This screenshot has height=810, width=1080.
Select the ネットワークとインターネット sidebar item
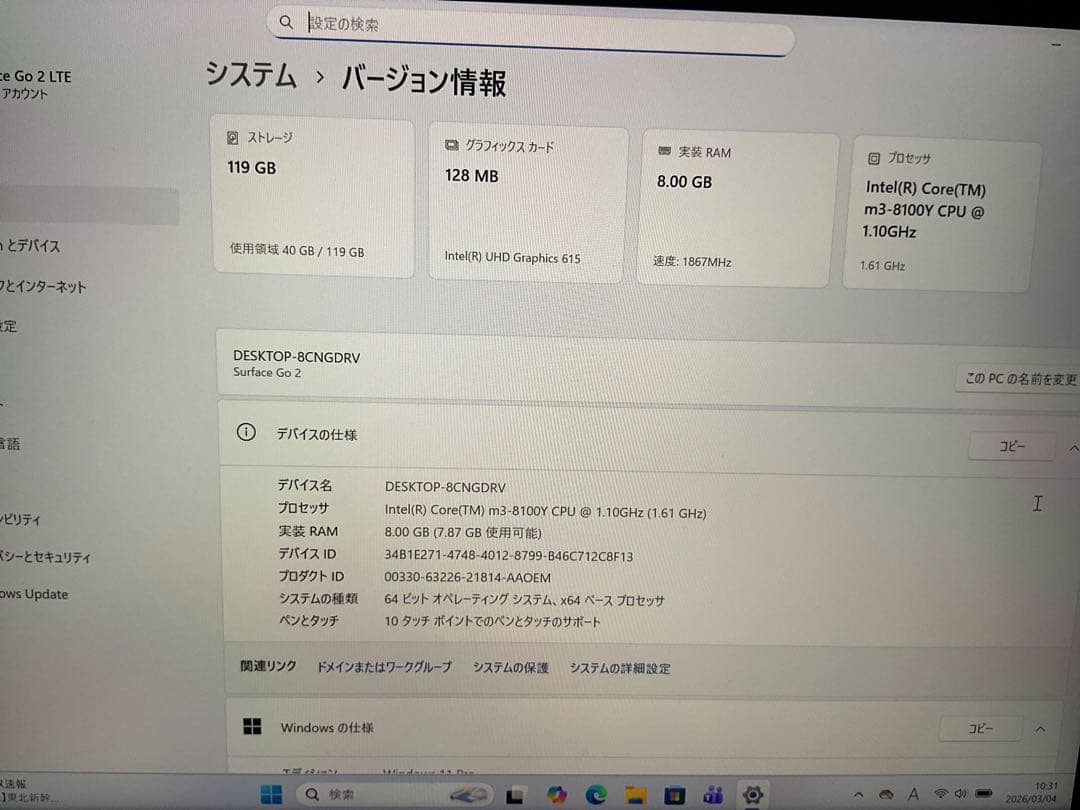(x=43, y=287)
